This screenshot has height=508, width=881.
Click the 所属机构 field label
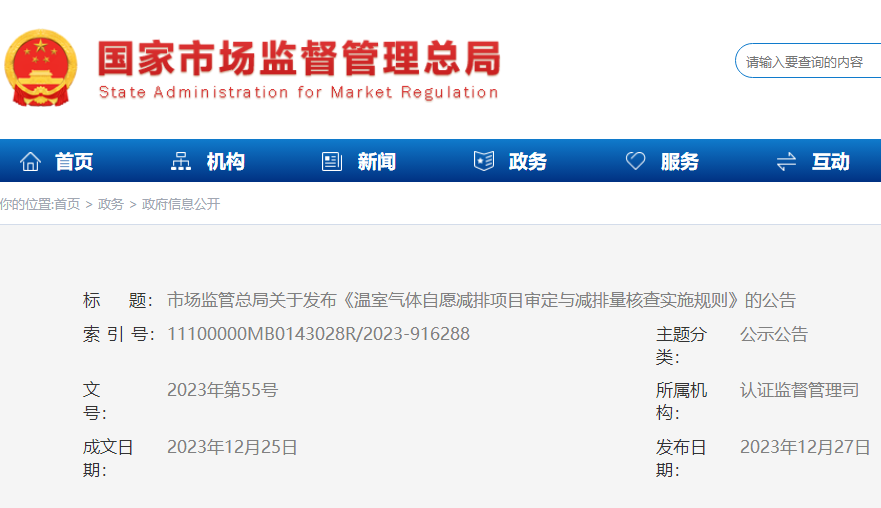click(681, 401)
